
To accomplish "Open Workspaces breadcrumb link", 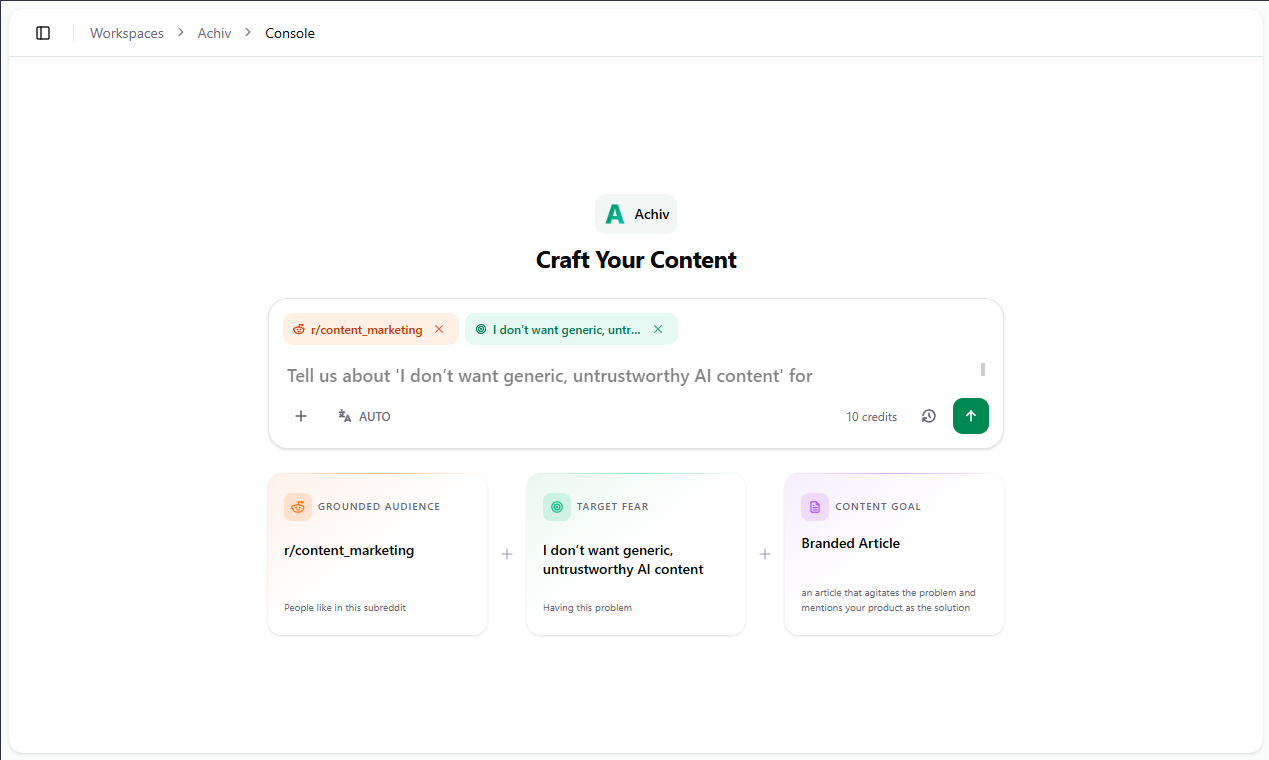I will pyautogui.click(x=127, y=33).
